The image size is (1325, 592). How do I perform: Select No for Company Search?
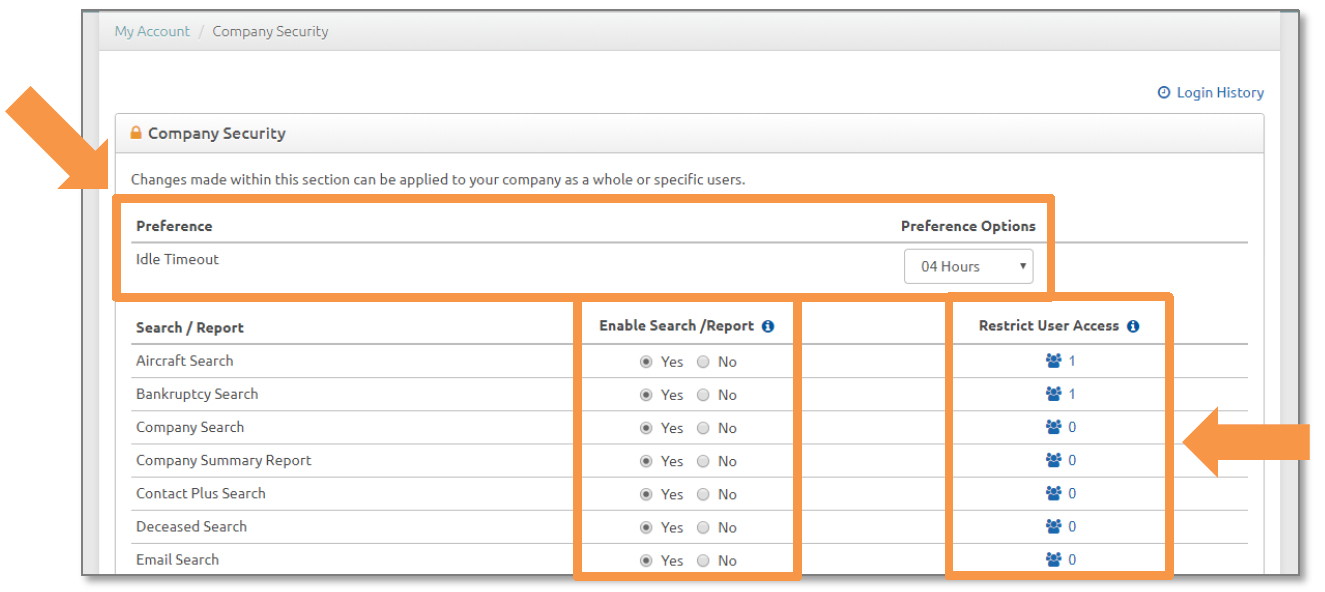click(x=703, y=428)
